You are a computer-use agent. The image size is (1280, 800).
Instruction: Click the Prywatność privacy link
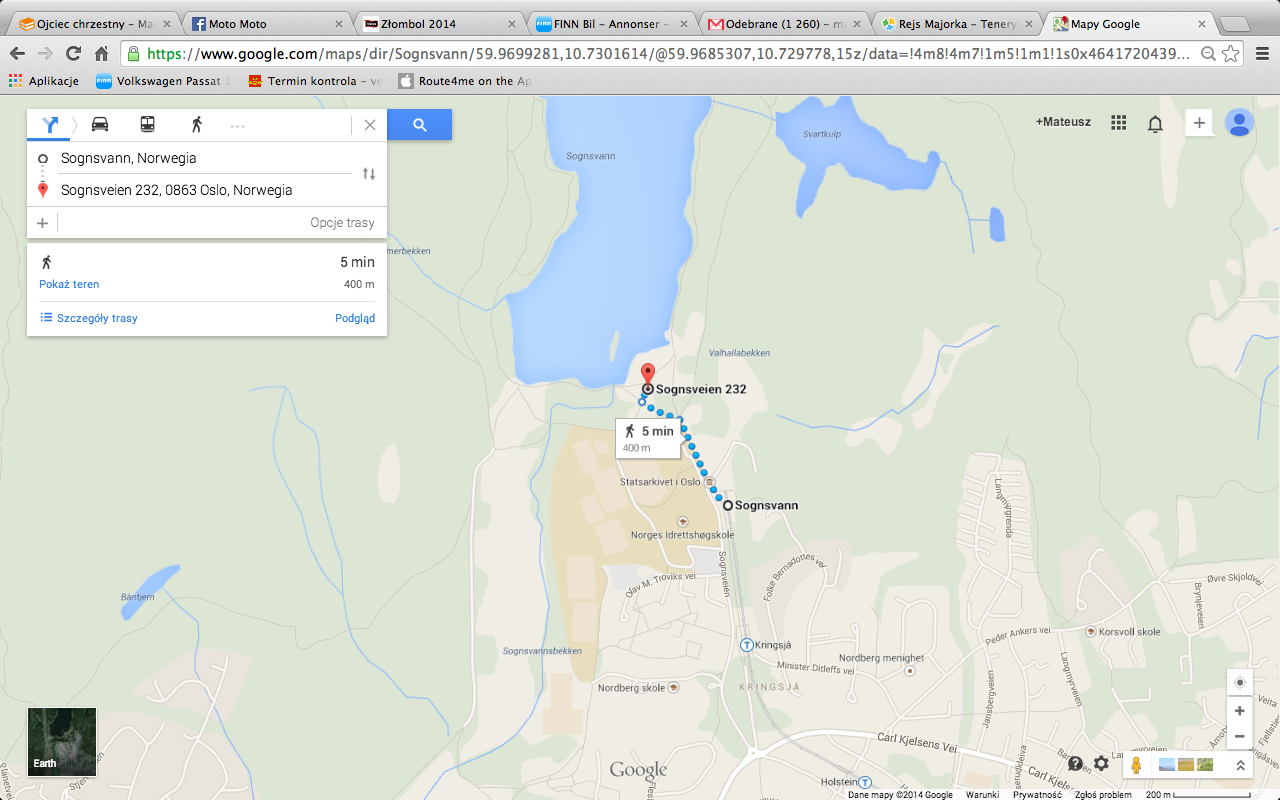click(x=1037, y=795)
